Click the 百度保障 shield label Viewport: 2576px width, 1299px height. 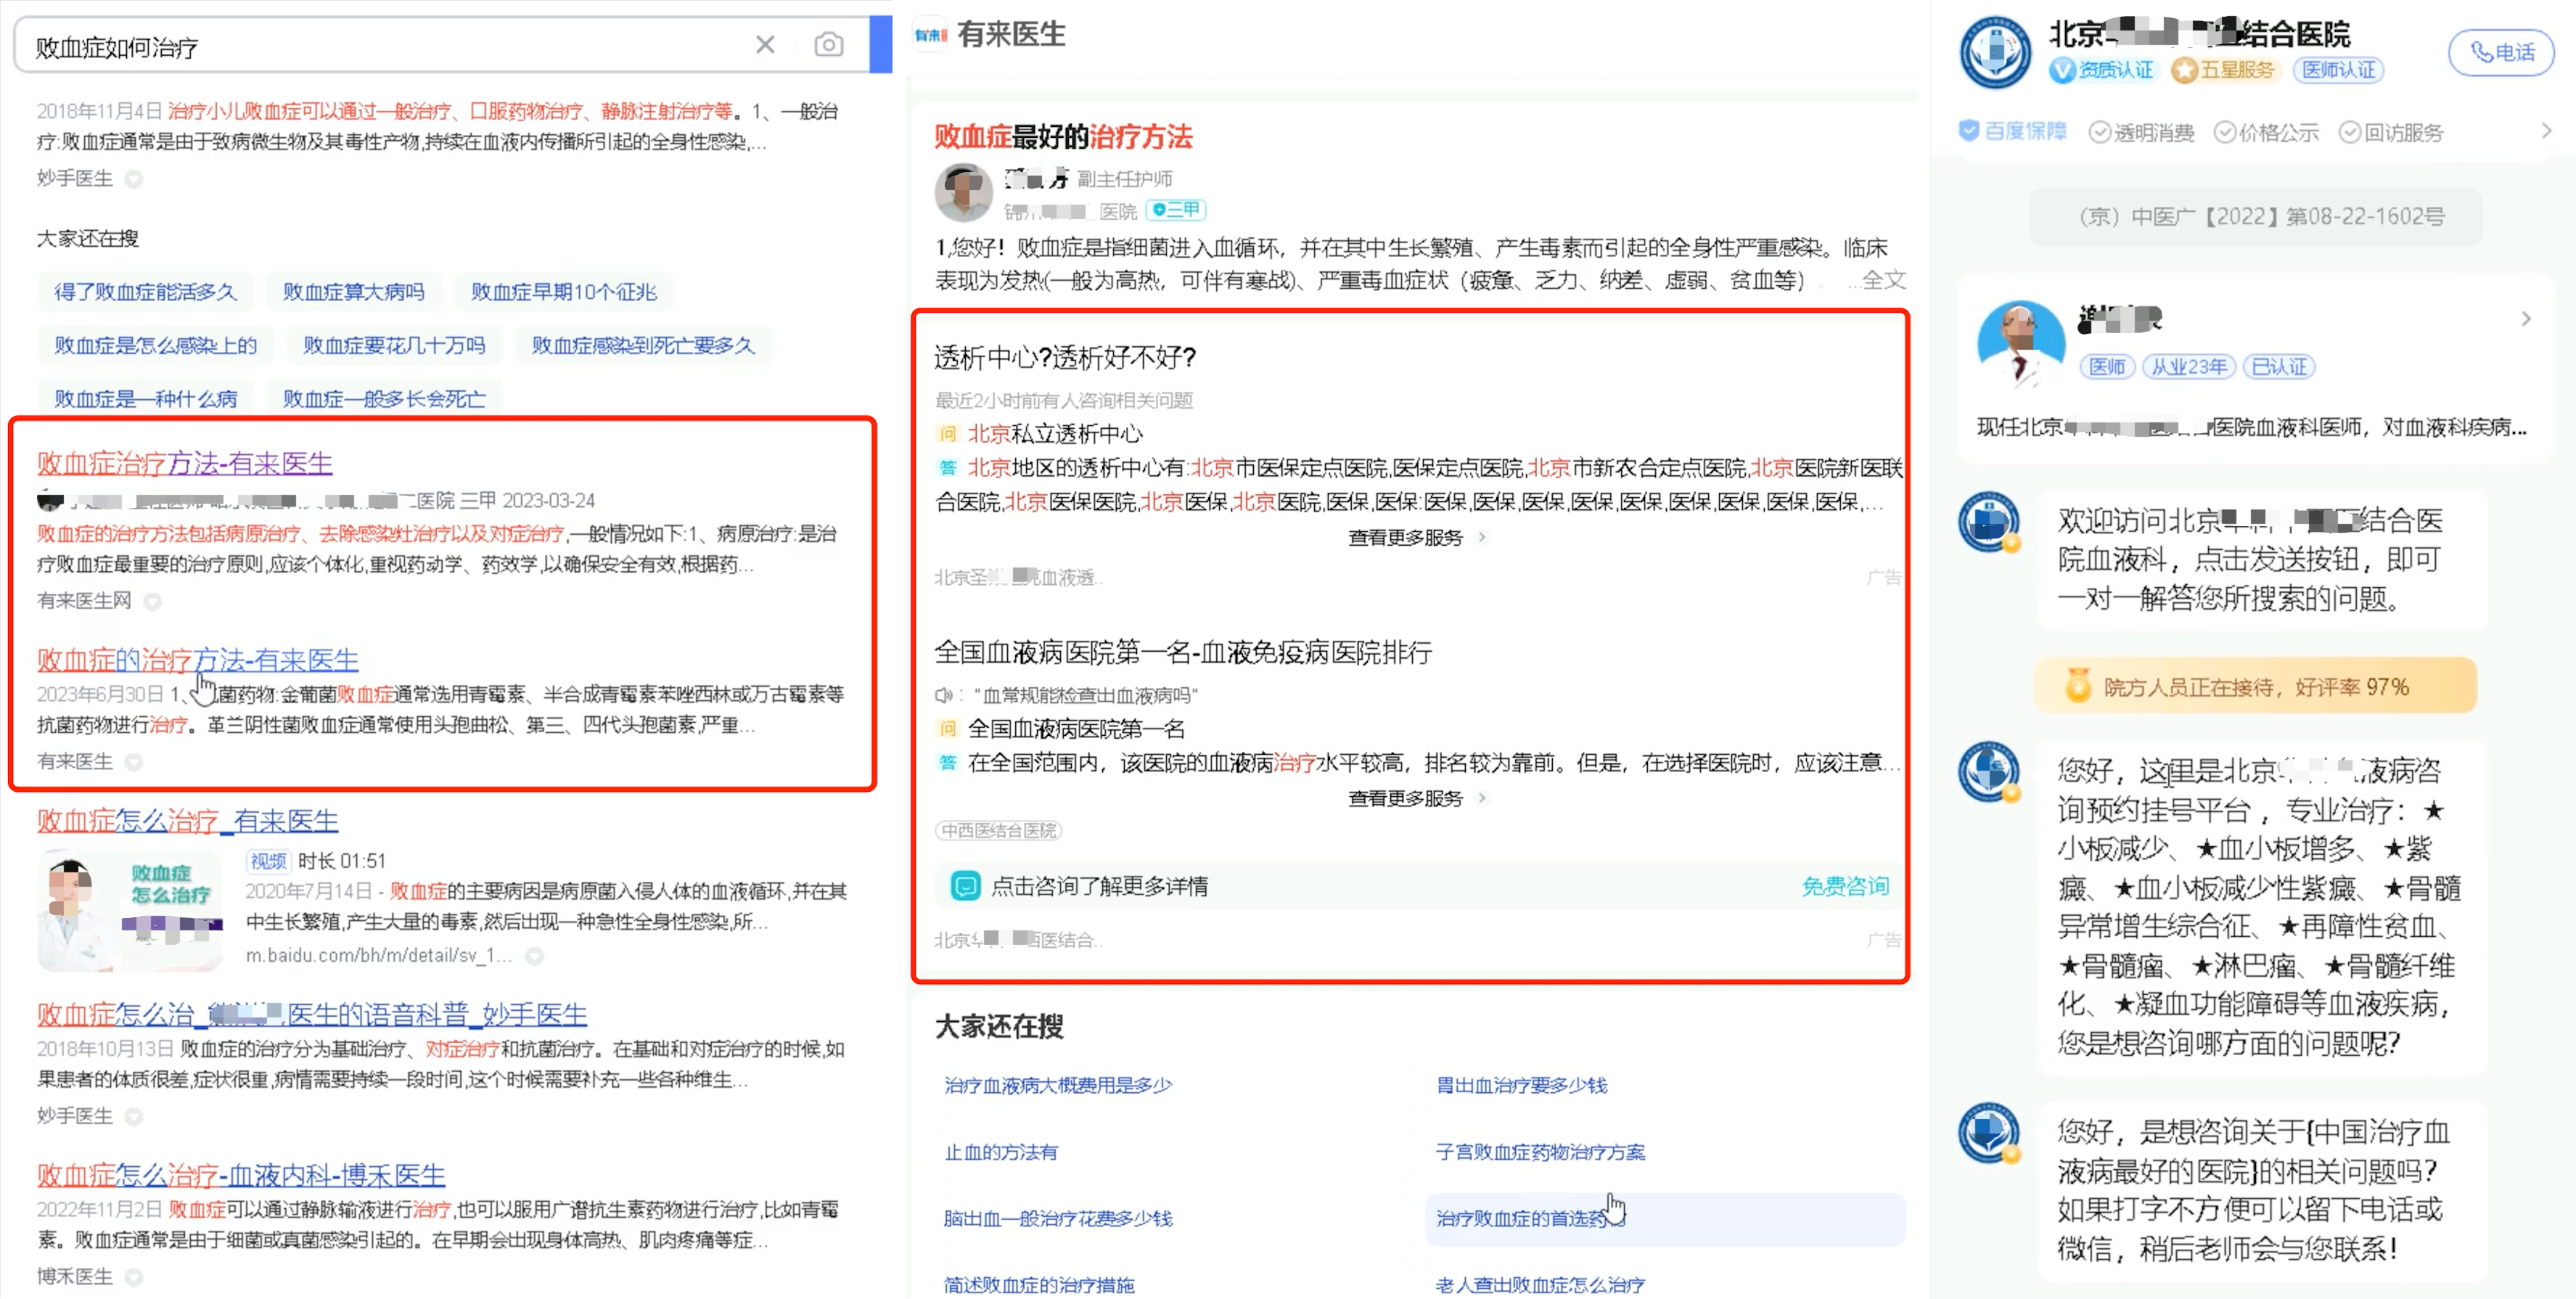pos(2012,132)
